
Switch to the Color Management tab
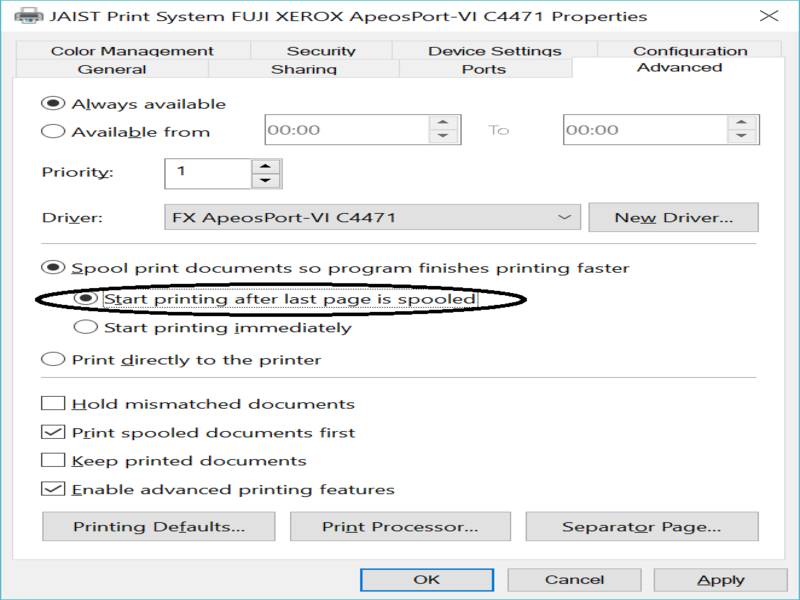tap(132, 51)
